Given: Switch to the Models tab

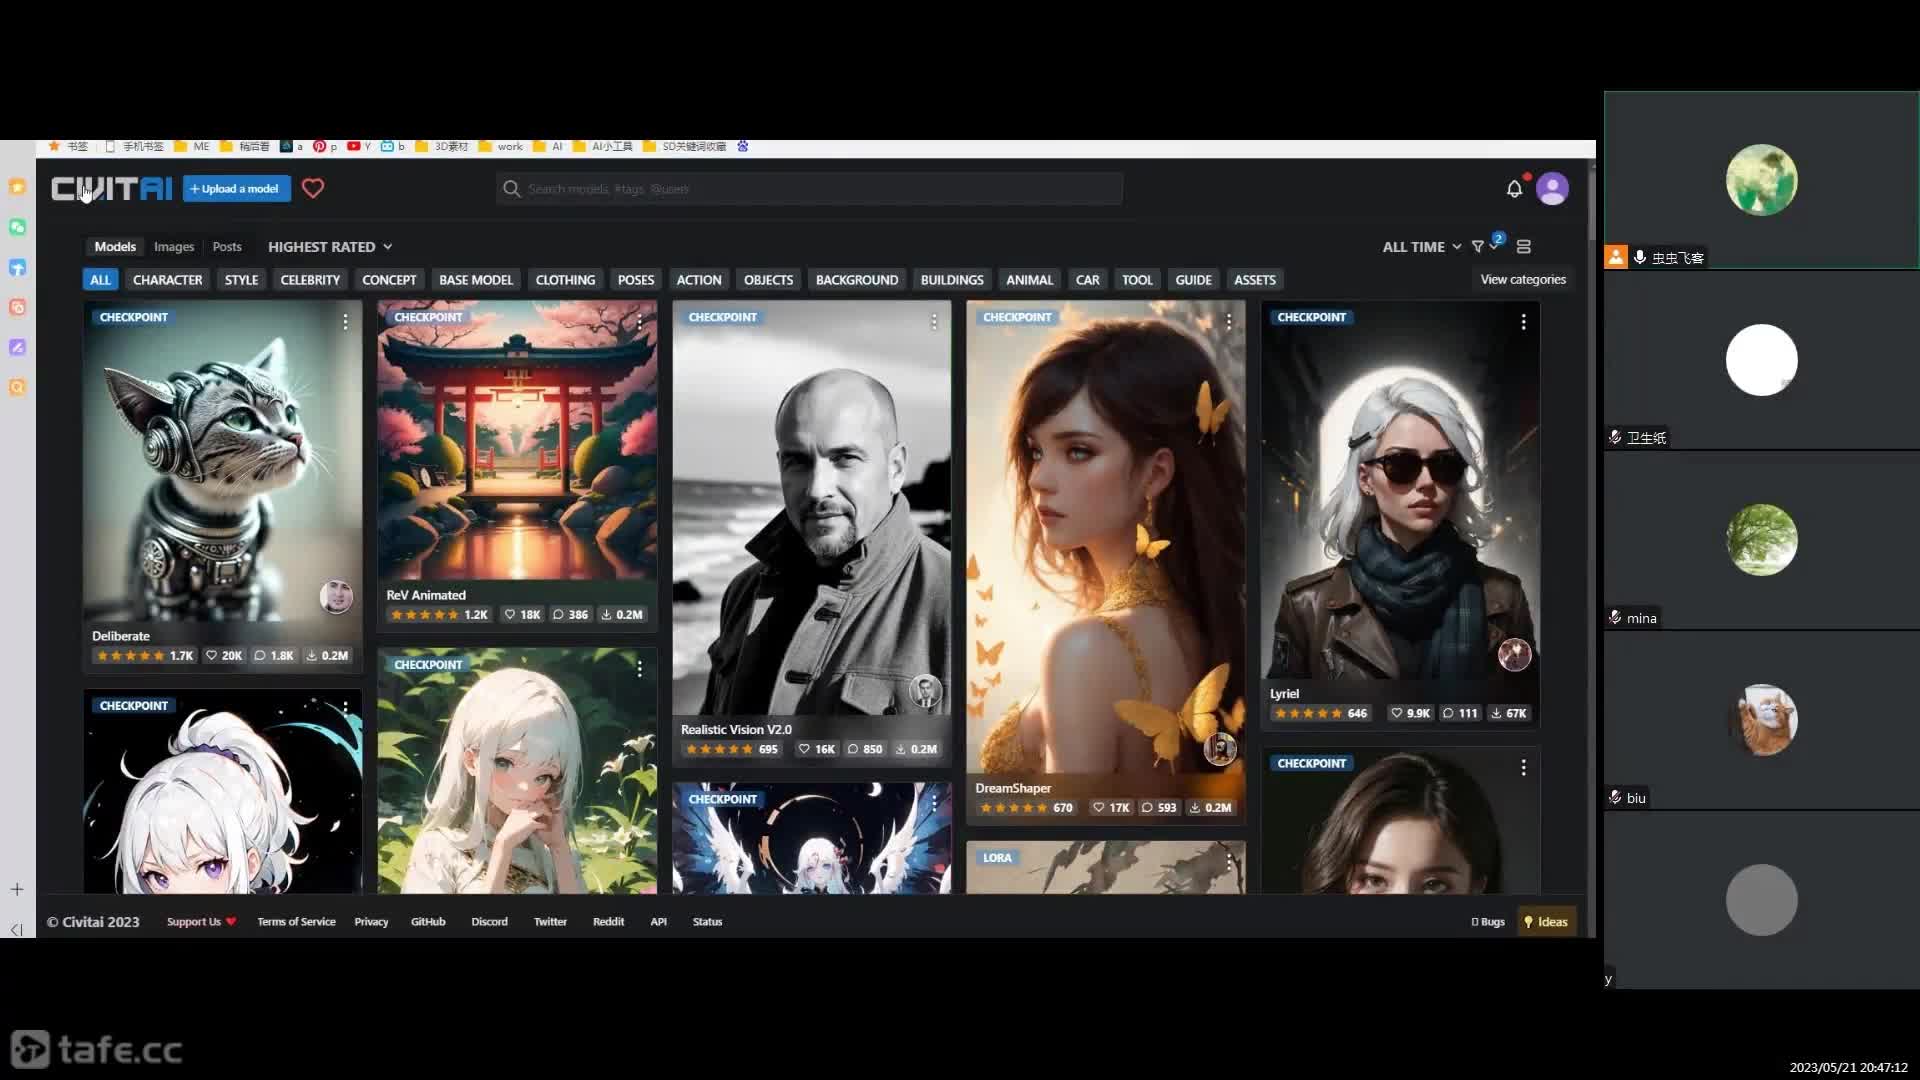Looking at the screenshot, I should (115, 247).
